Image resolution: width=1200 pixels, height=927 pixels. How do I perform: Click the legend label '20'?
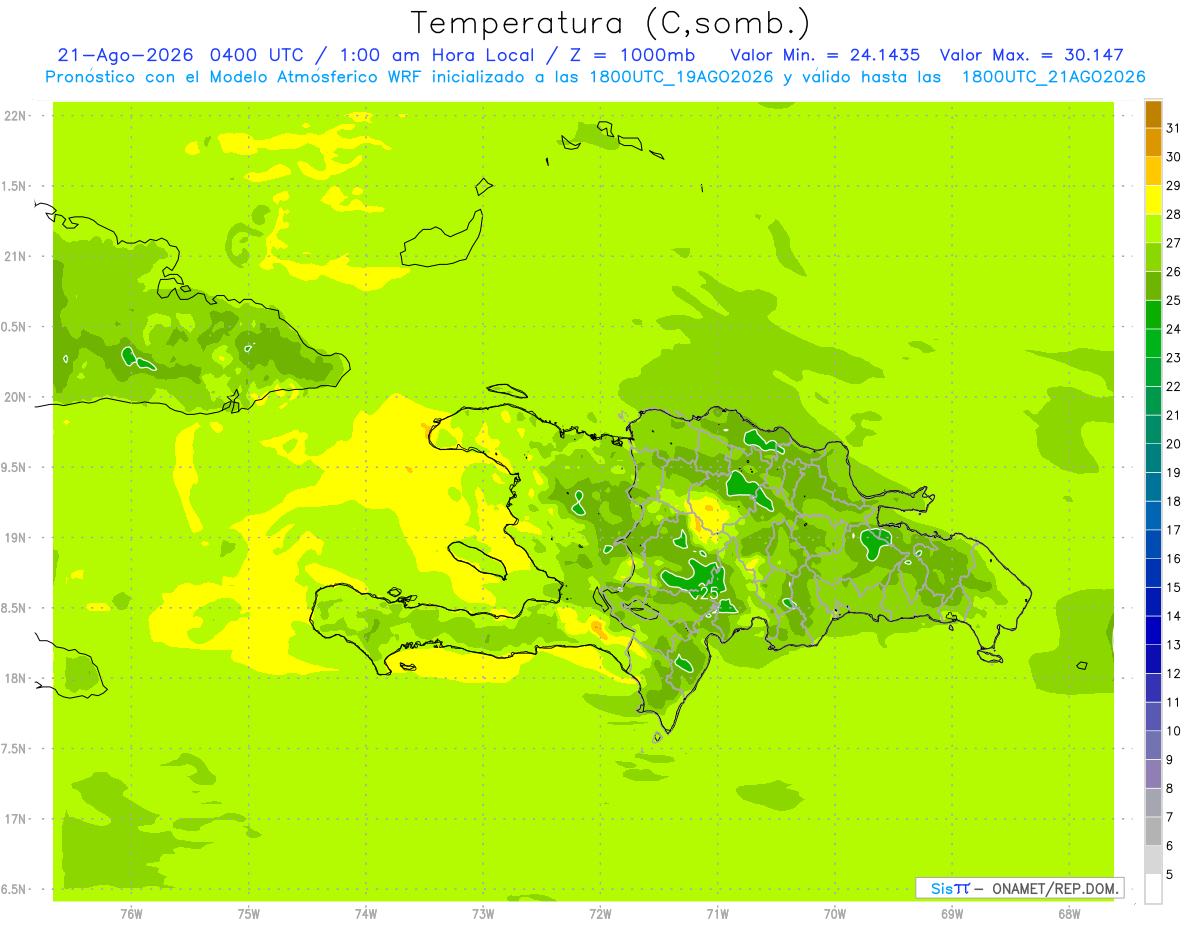(x=1173, y=444)
